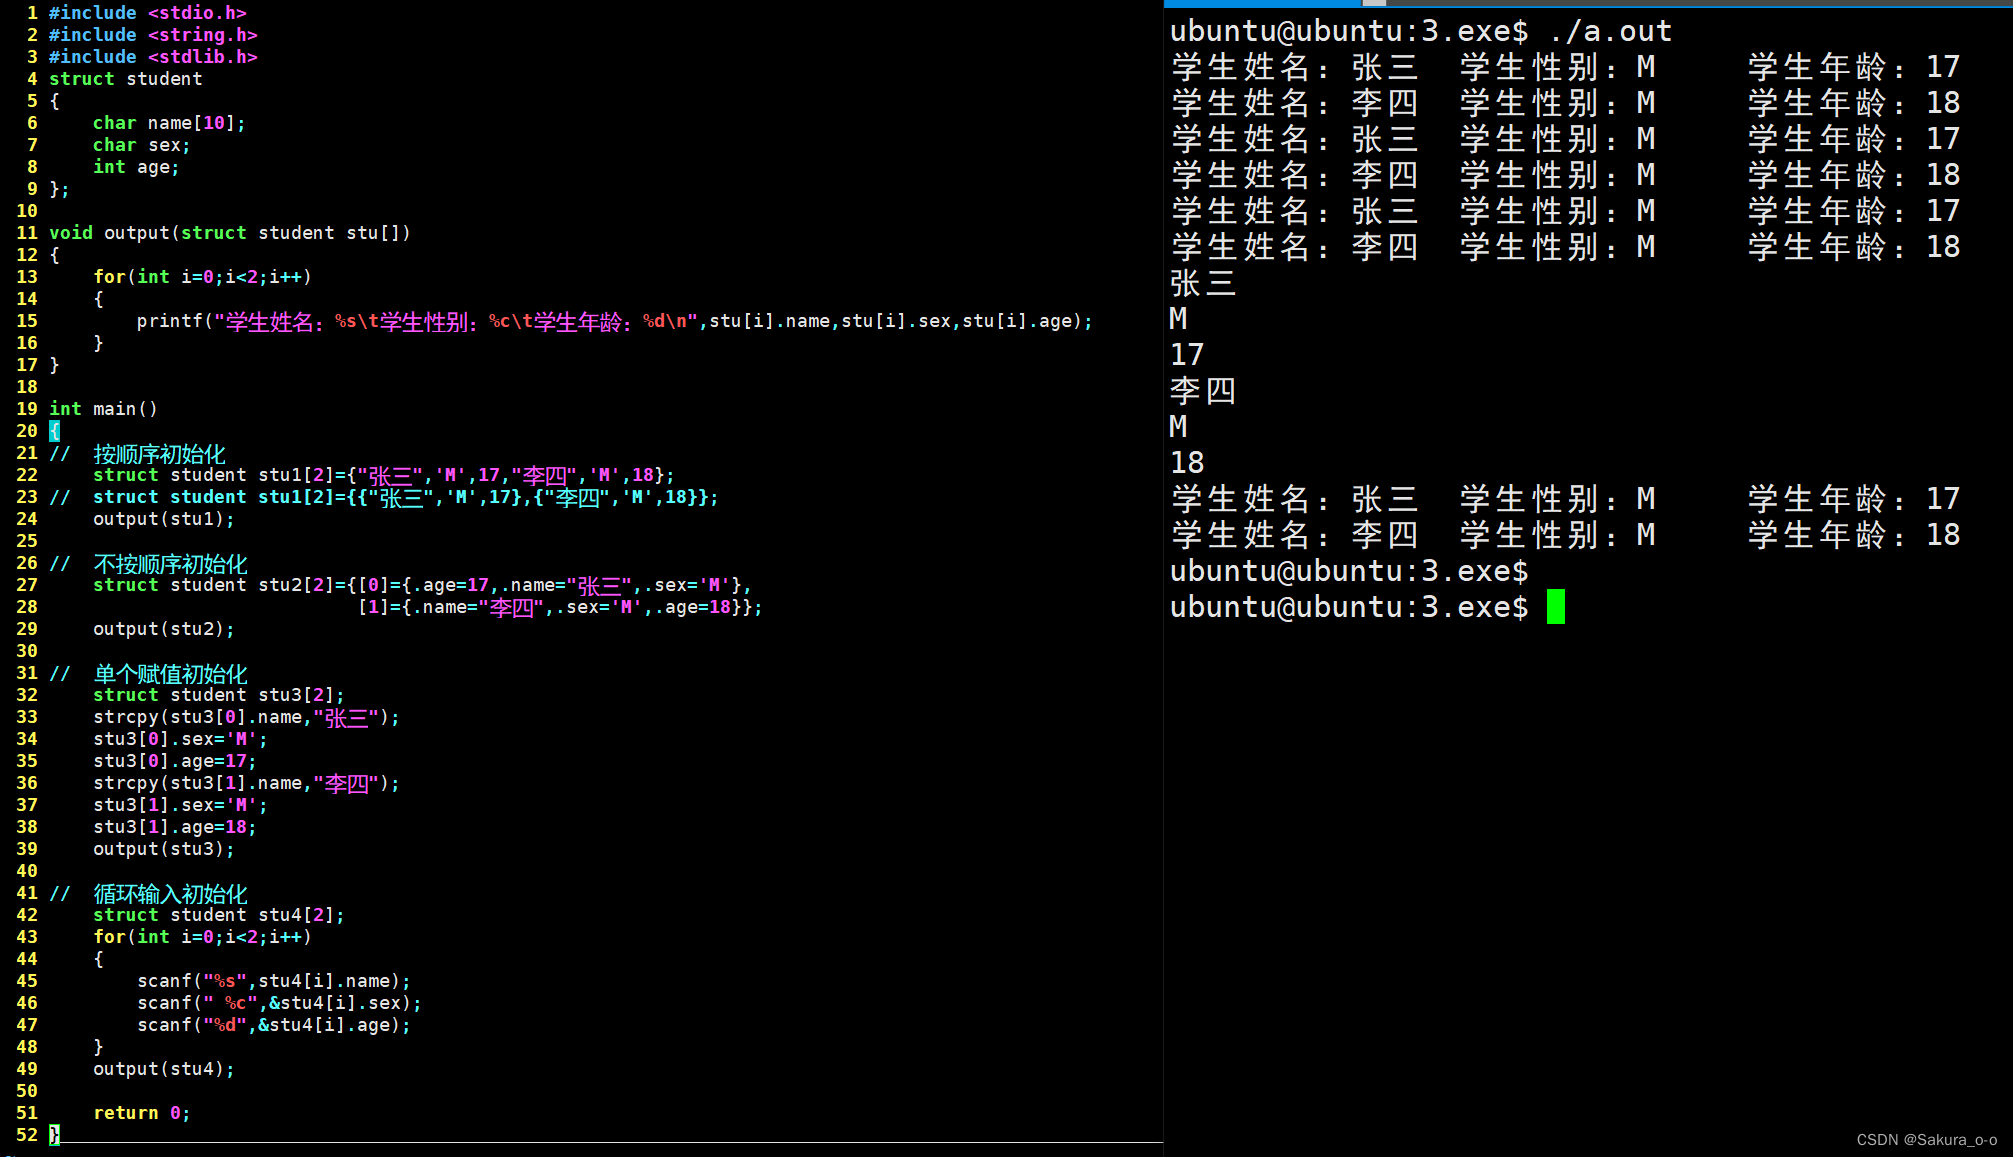Screen dimensions: 2013x1157
Task: Click the return 0 statement
Action: pos(141,1113)
